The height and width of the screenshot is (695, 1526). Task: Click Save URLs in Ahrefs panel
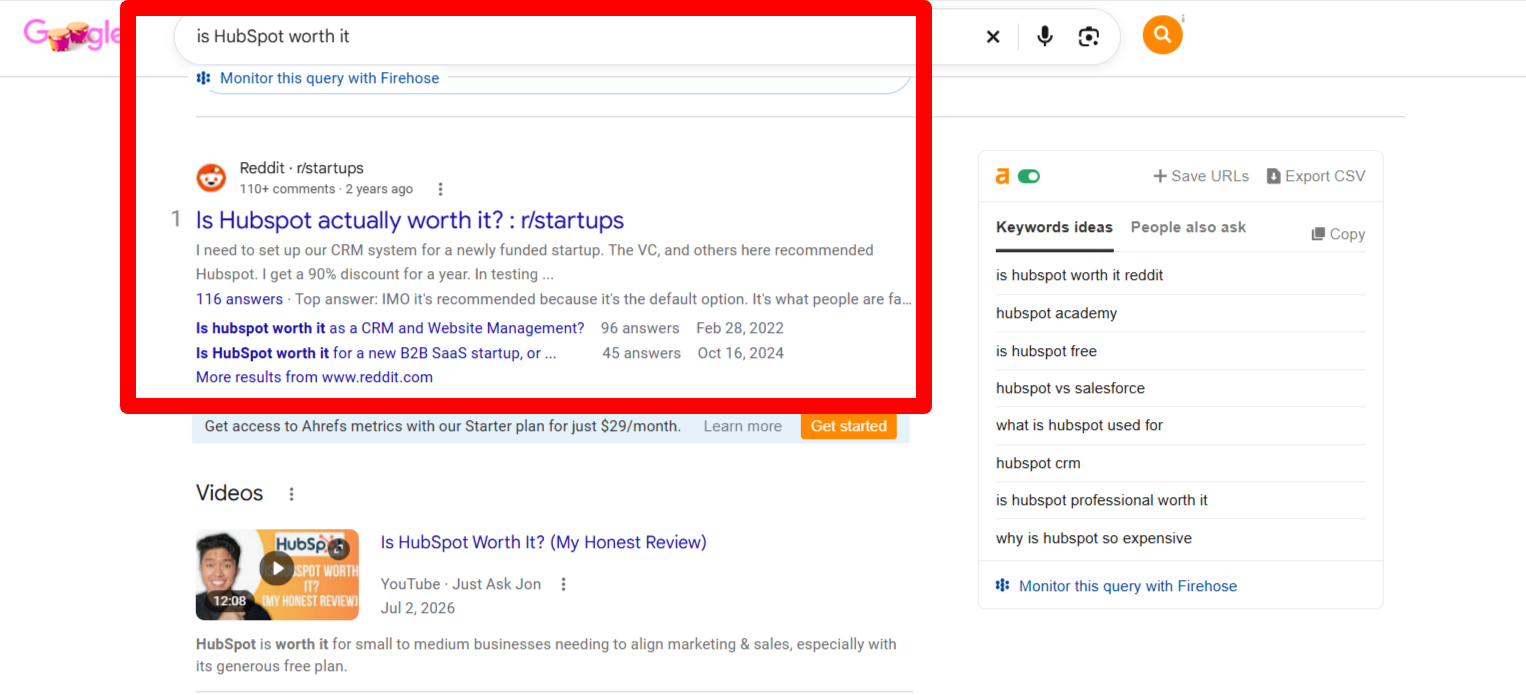[x=1201, y=176]
